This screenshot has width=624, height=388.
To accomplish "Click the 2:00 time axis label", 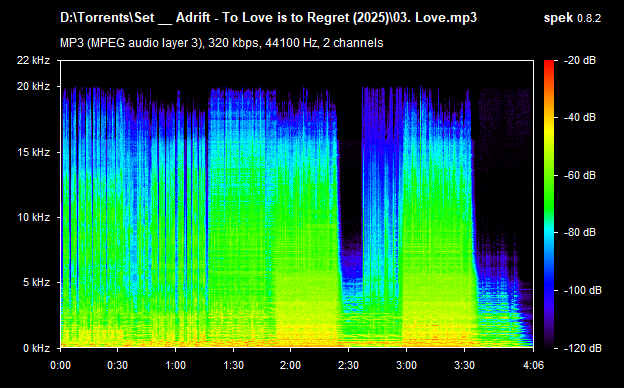I will pos(291,365).
